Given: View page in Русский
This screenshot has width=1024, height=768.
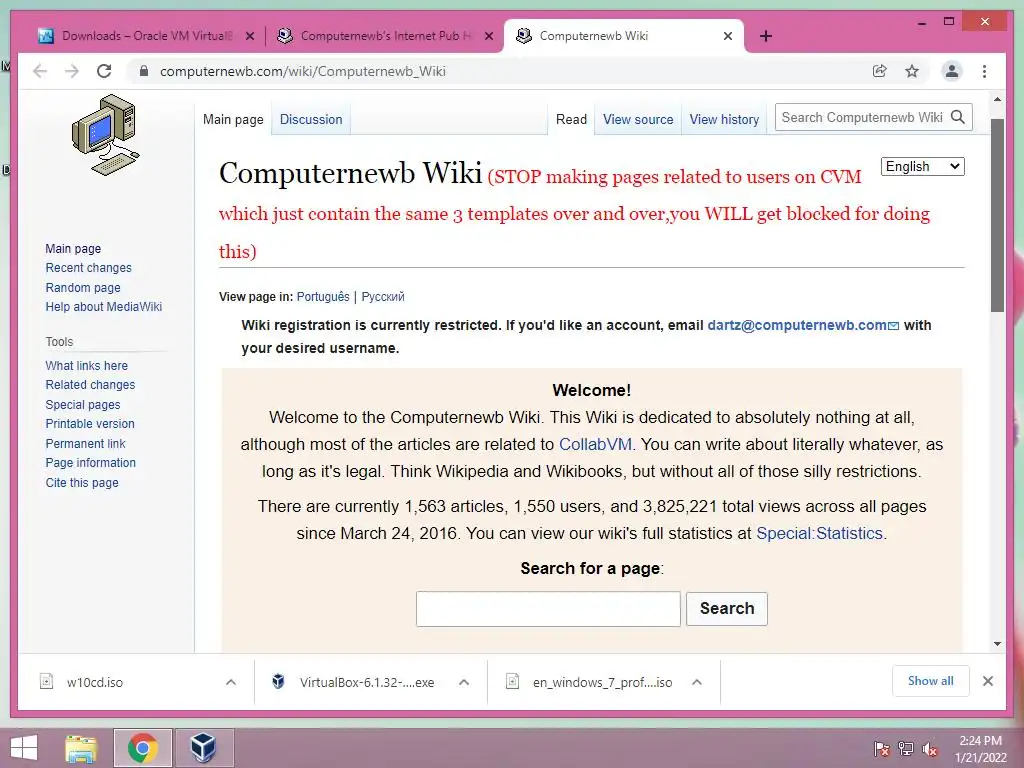Looking at the screenshot, I should click(383, 296).
